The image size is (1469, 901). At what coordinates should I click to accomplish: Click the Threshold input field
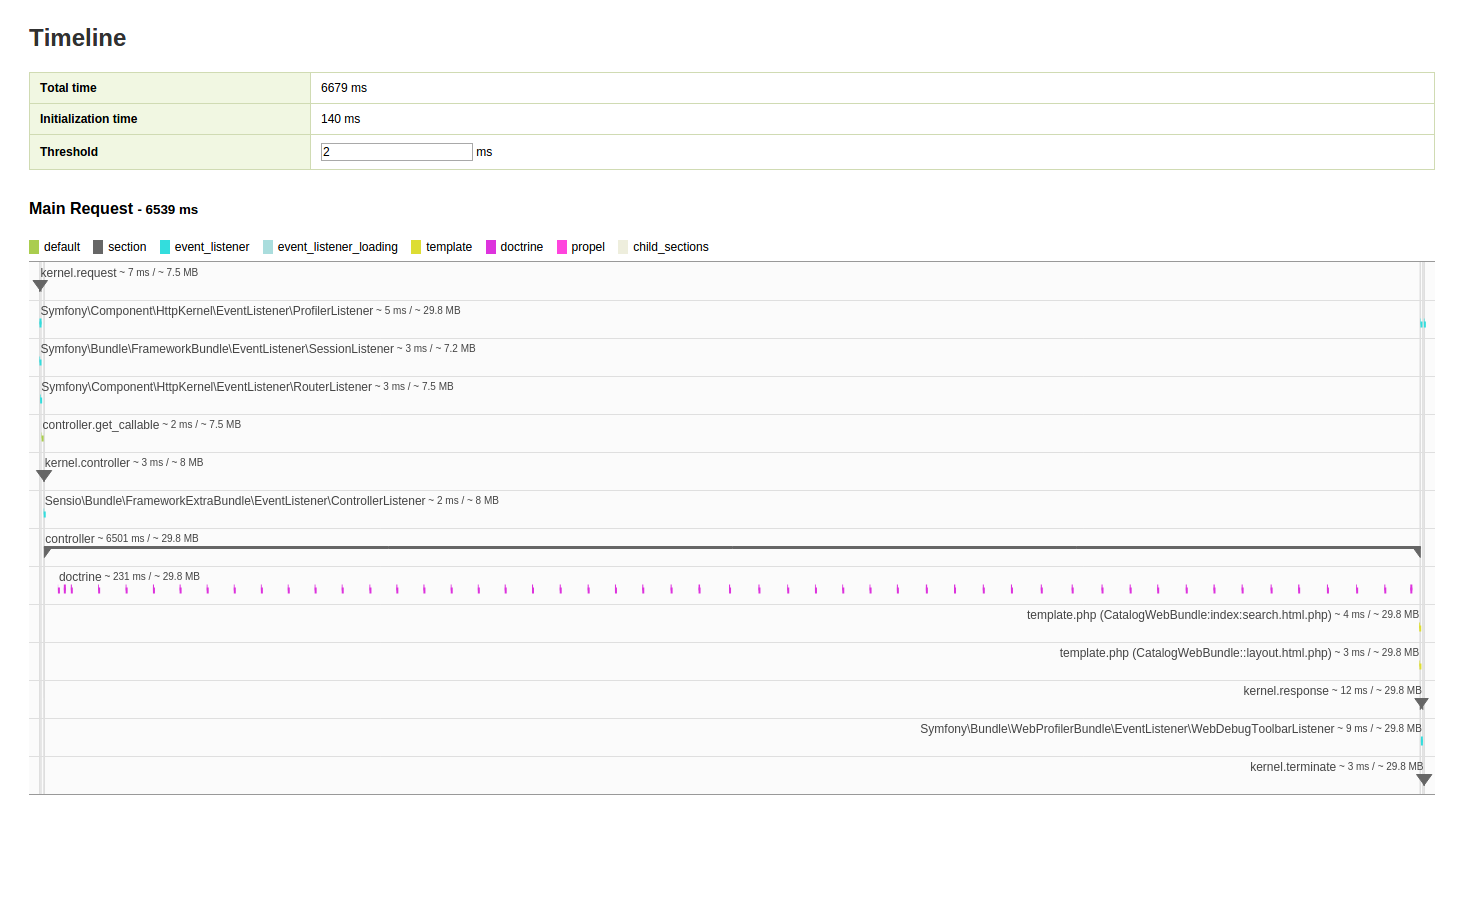tap(396, 152)
